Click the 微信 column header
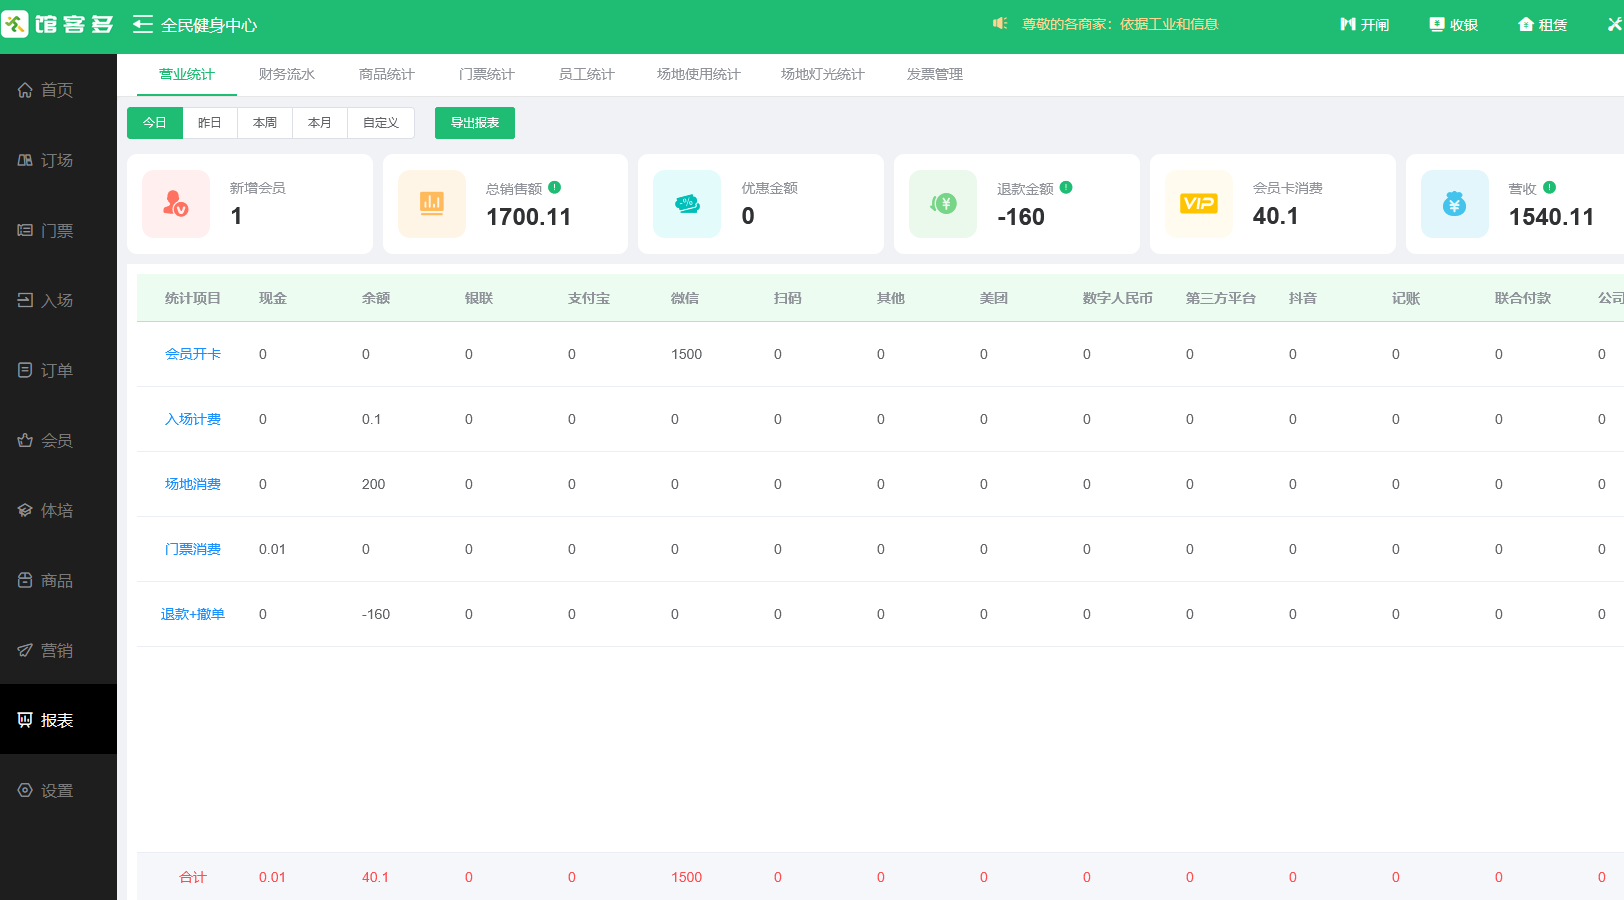The height and width of the screenshot is (900, 1624). [x=685, y=298]
